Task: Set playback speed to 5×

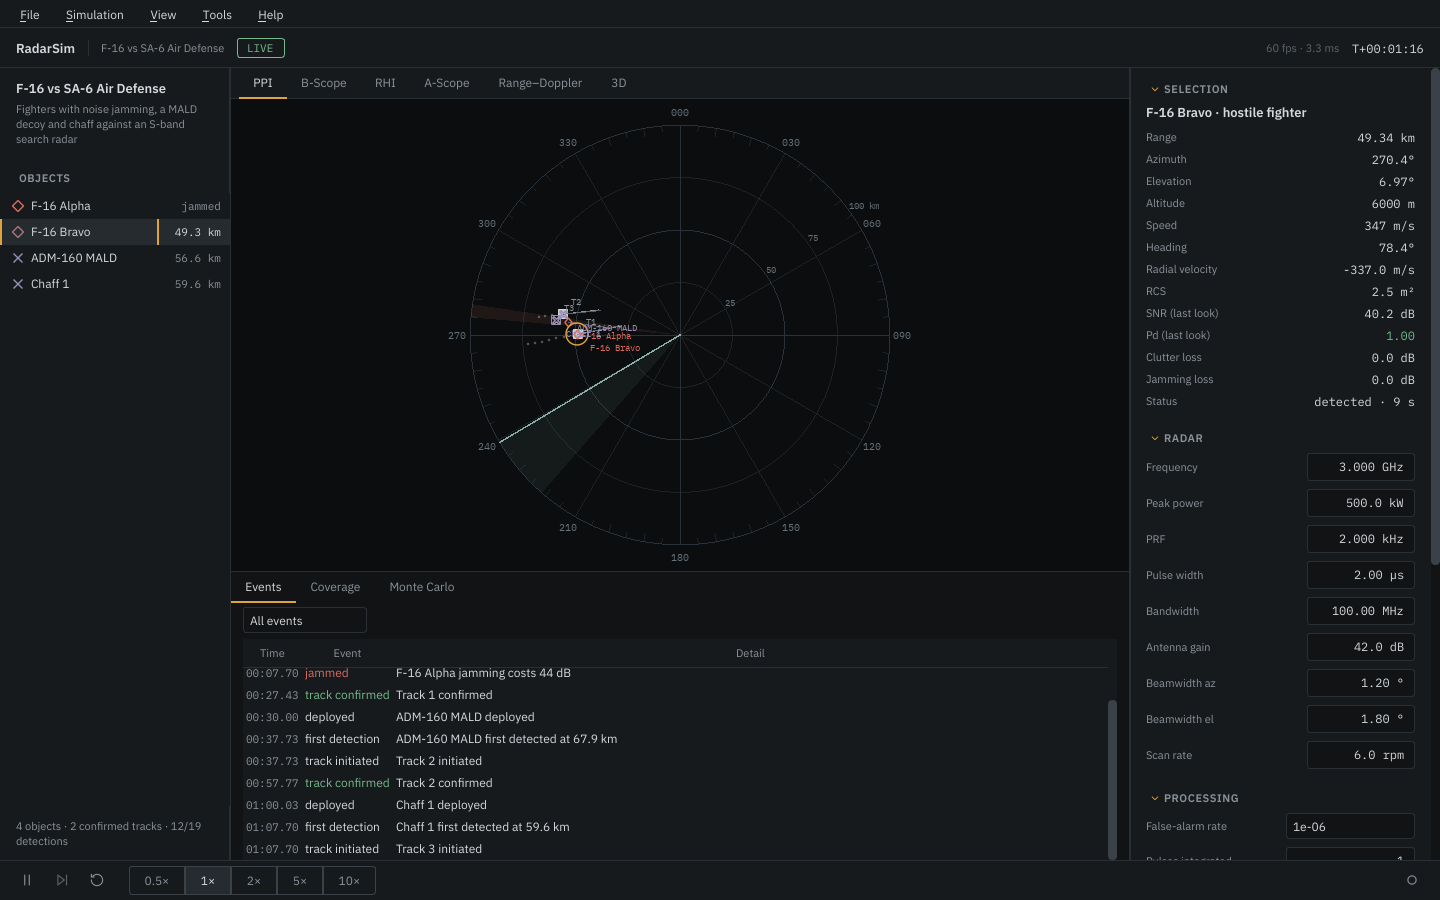Action: pyautogui.click(x=300, y=881)
